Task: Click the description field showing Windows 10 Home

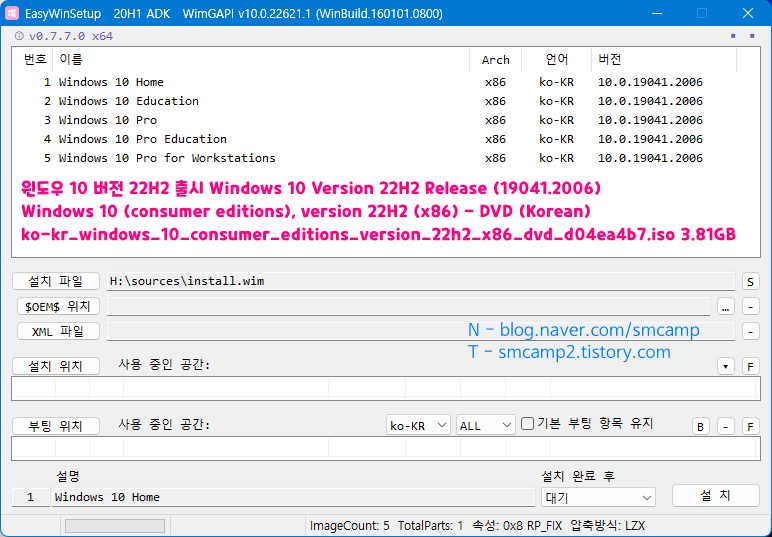Action: [293, 497]
